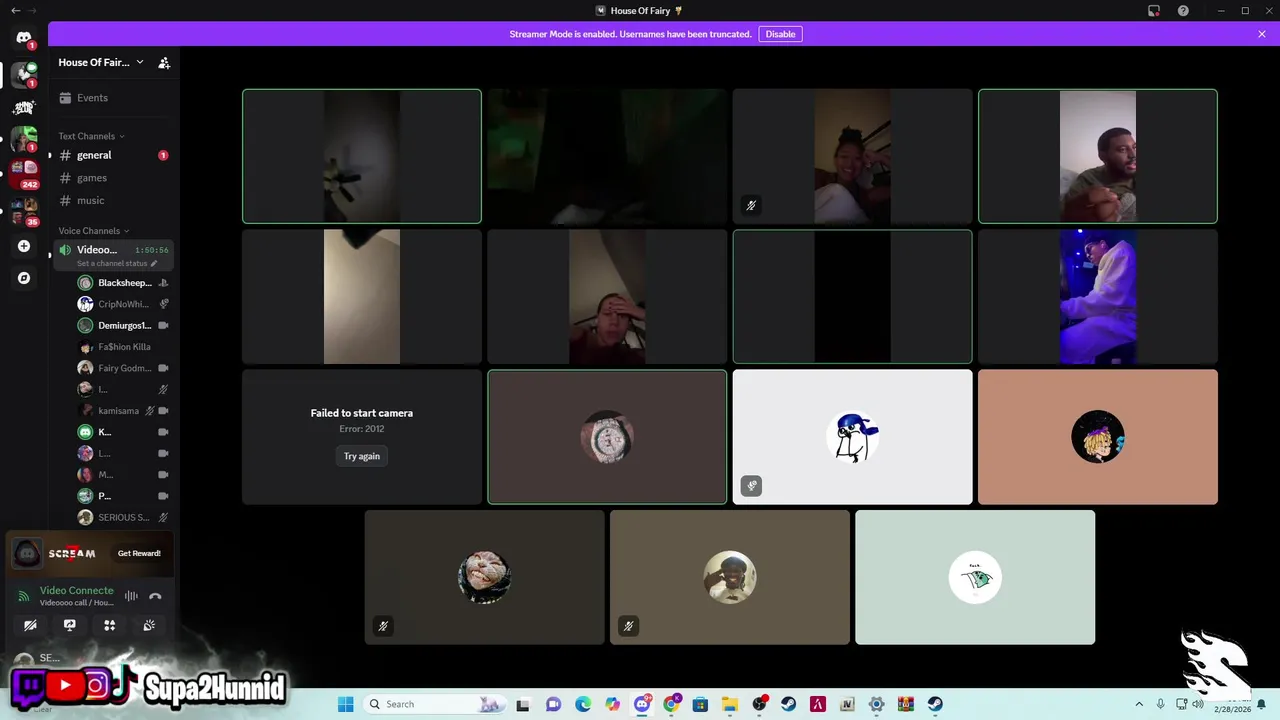Toggle camera on/off button
This screenshot has width=1280, height=720.
click(x=30, y=625)
